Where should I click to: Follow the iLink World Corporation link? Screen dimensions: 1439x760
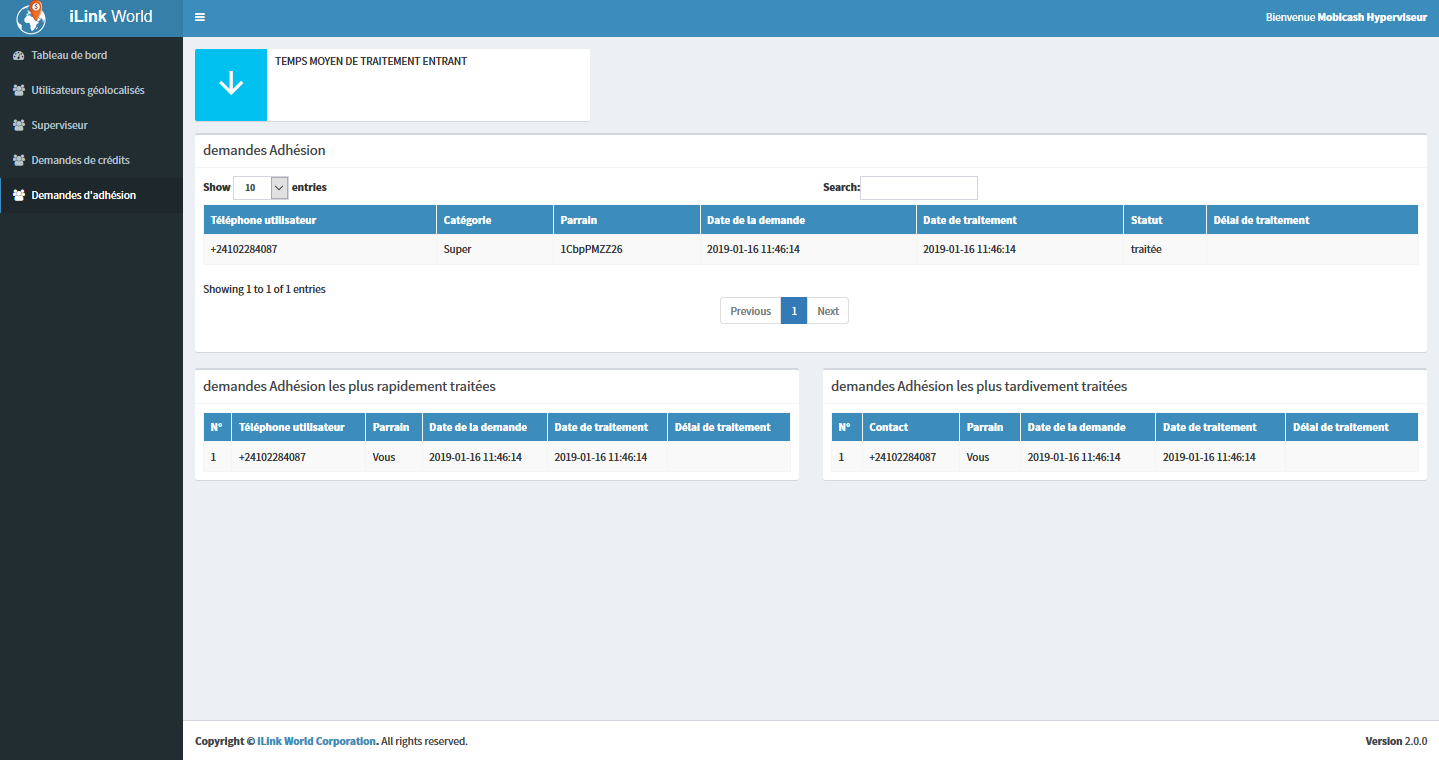pyautogui.click(x=316, y=741)
